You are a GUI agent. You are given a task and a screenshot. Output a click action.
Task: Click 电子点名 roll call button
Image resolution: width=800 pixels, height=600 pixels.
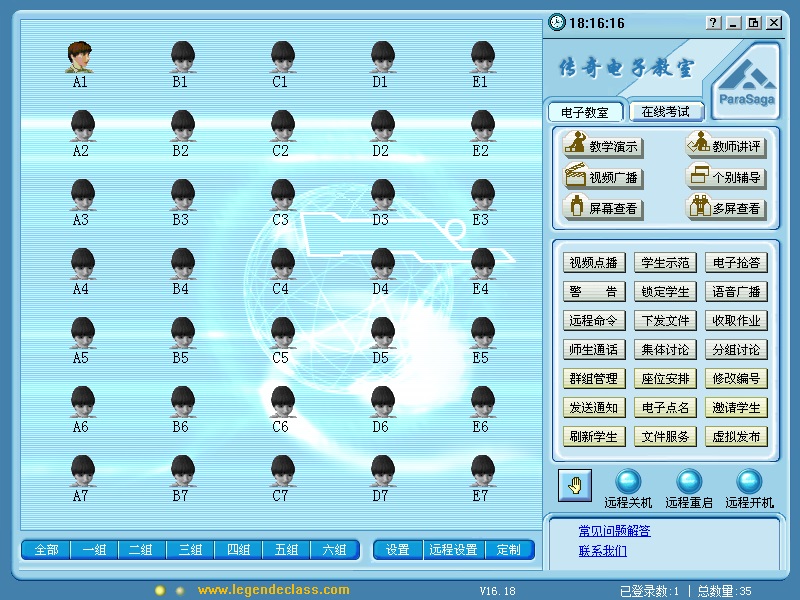[665, 408]
